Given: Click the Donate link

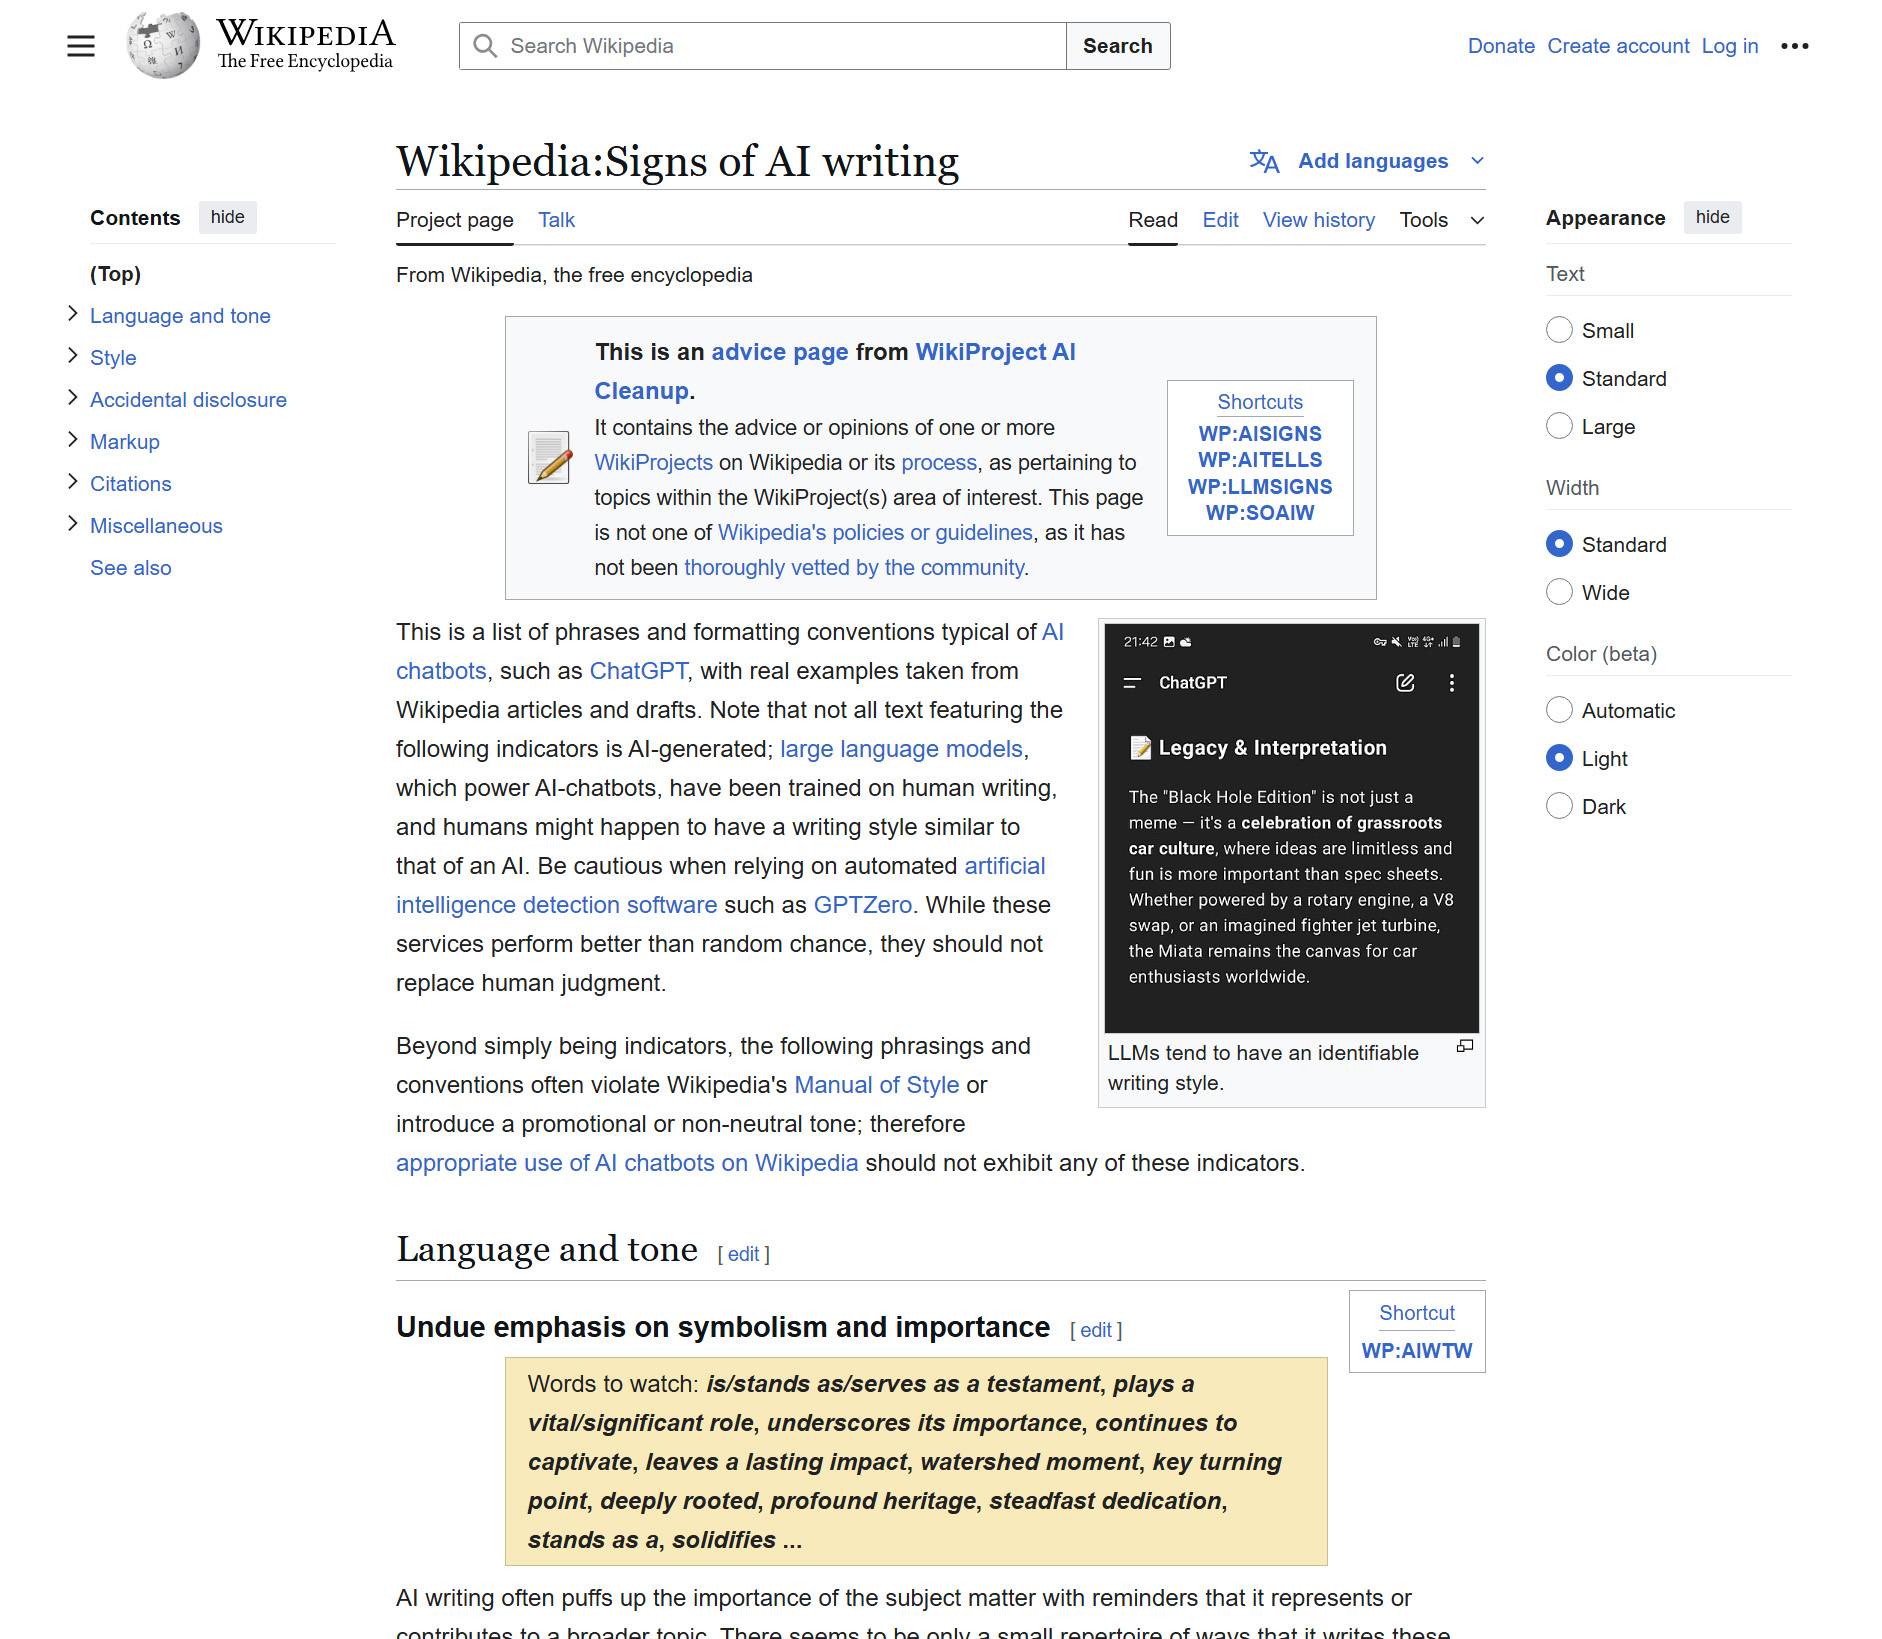Looking at the screenshot, I should tap(1501, 46).
